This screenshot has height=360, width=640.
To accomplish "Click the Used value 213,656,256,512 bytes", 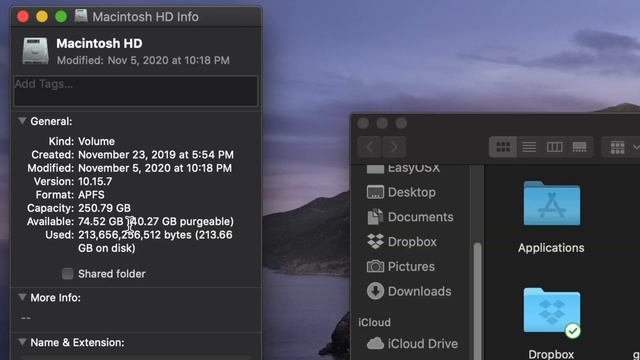I will click(135, 235).
